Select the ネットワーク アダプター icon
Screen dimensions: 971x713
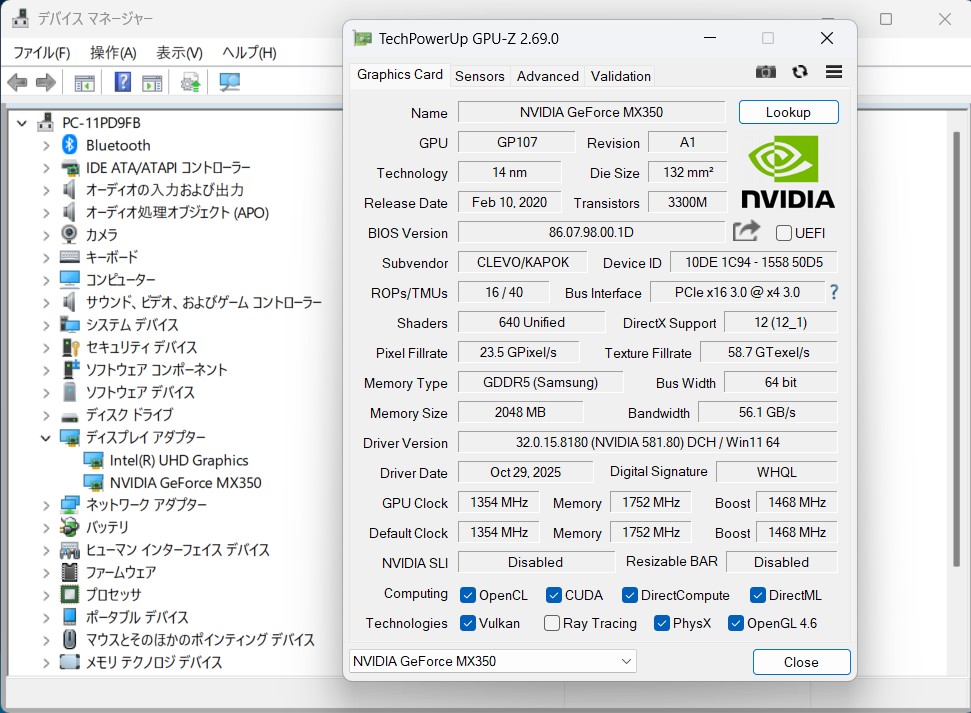[69, 504]
